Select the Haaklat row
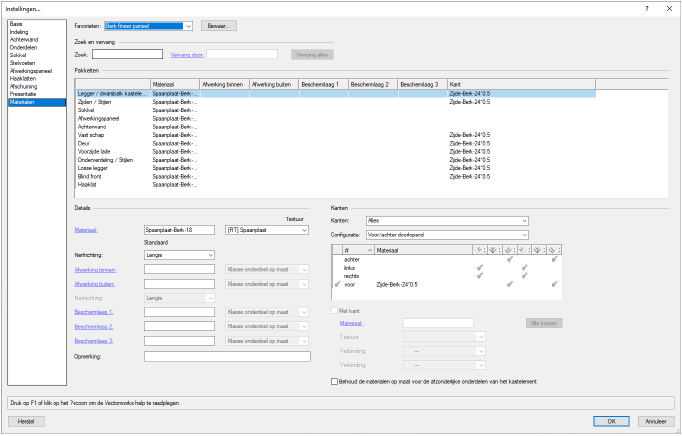The height and width of the screenshot is (436, 682). pyautogui.click(x=335, y=184)
